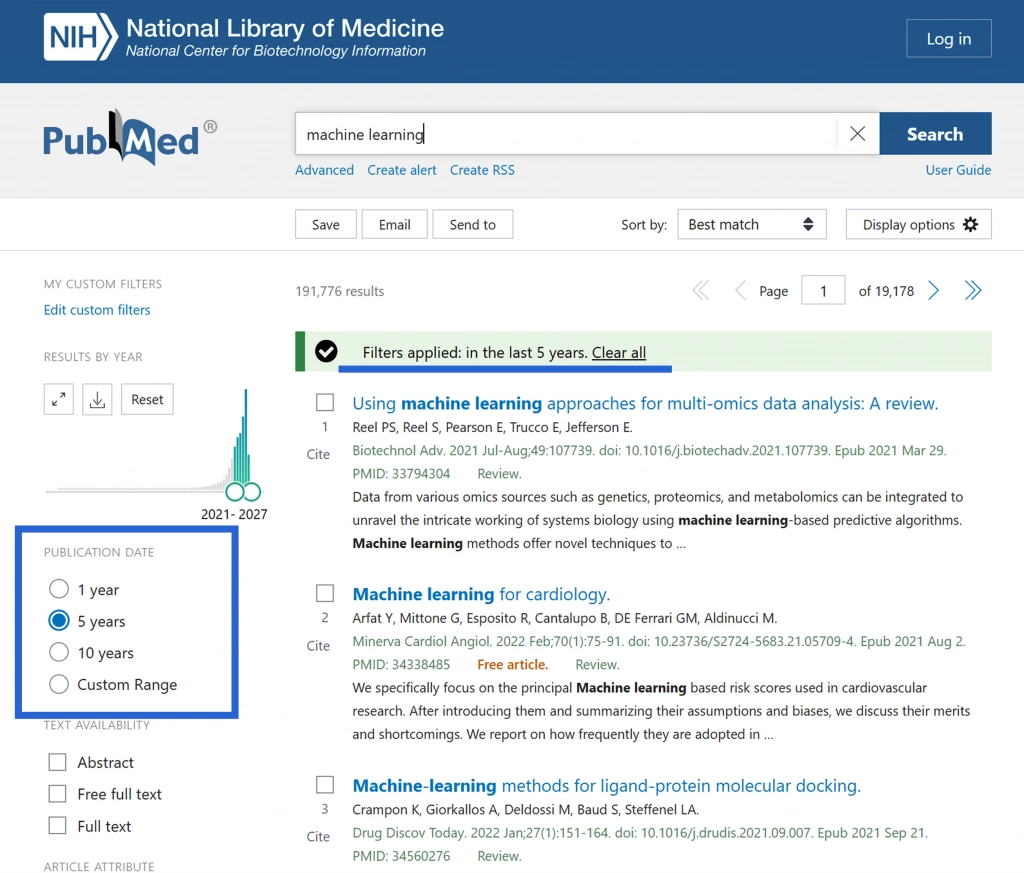Click the 2021-2027 year range label

click(234, 514)
